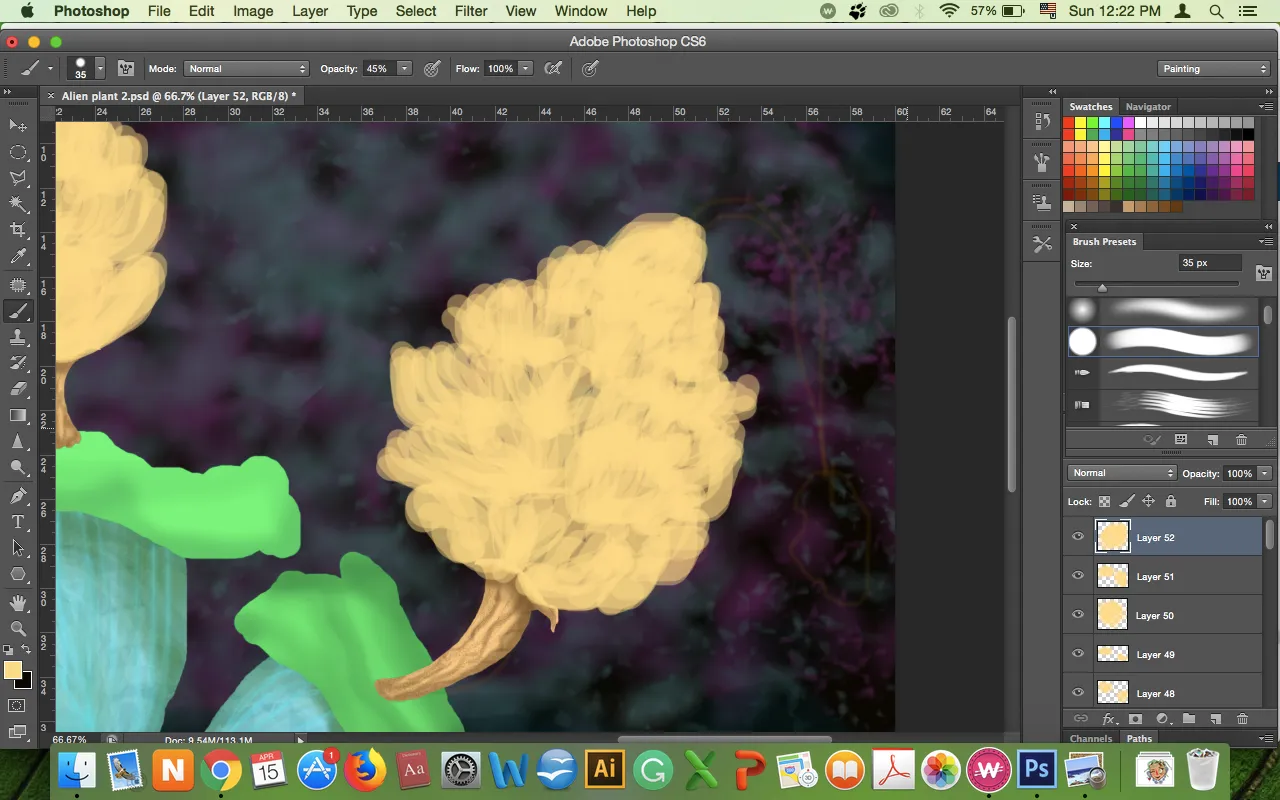Open the Select menu

(x=415, y=11)
